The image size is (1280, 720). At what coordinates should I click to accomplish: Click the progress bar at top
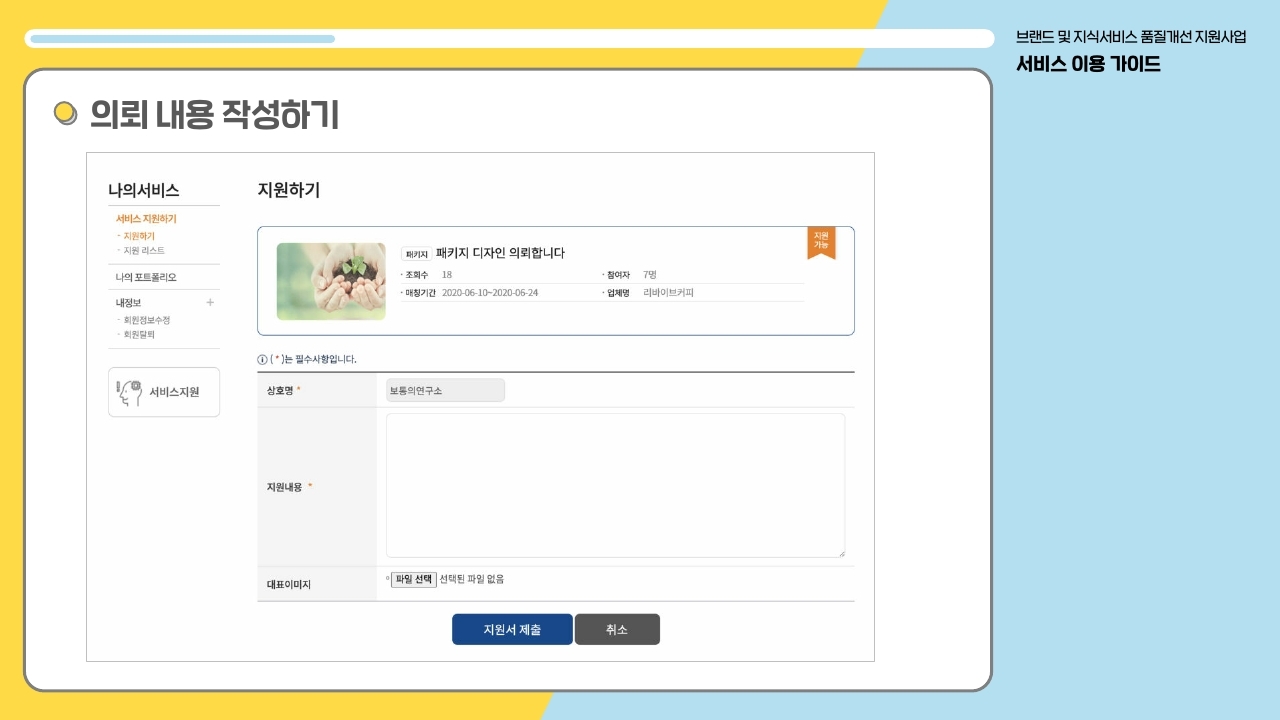pos(510,39)
